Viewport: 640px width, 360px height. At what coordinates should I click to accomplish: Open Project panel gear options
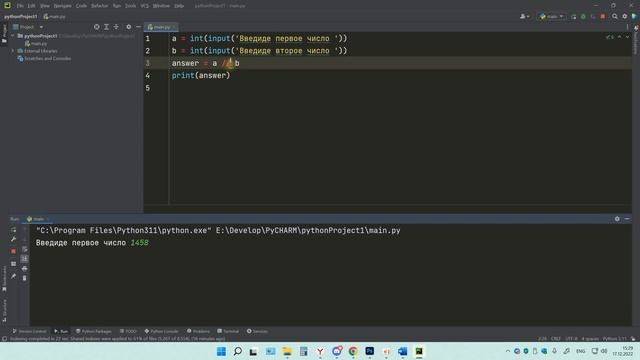coord(129,27)
